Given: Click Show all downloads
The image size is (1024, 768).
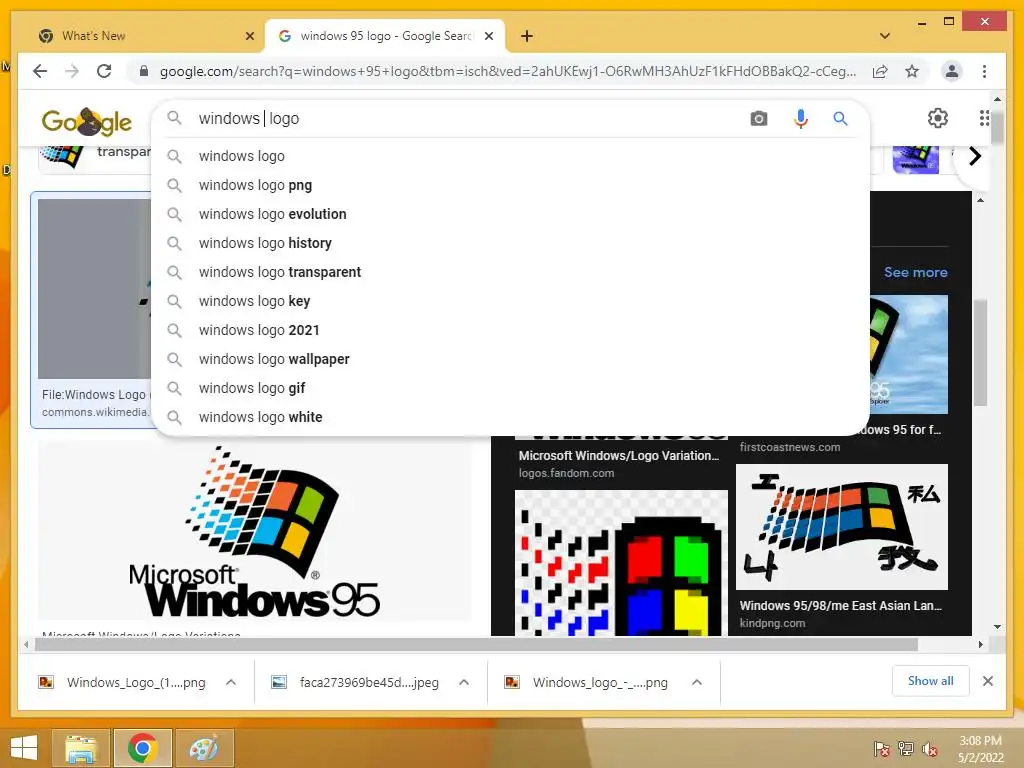Looking at the screenshot, I should click(931, 681).
